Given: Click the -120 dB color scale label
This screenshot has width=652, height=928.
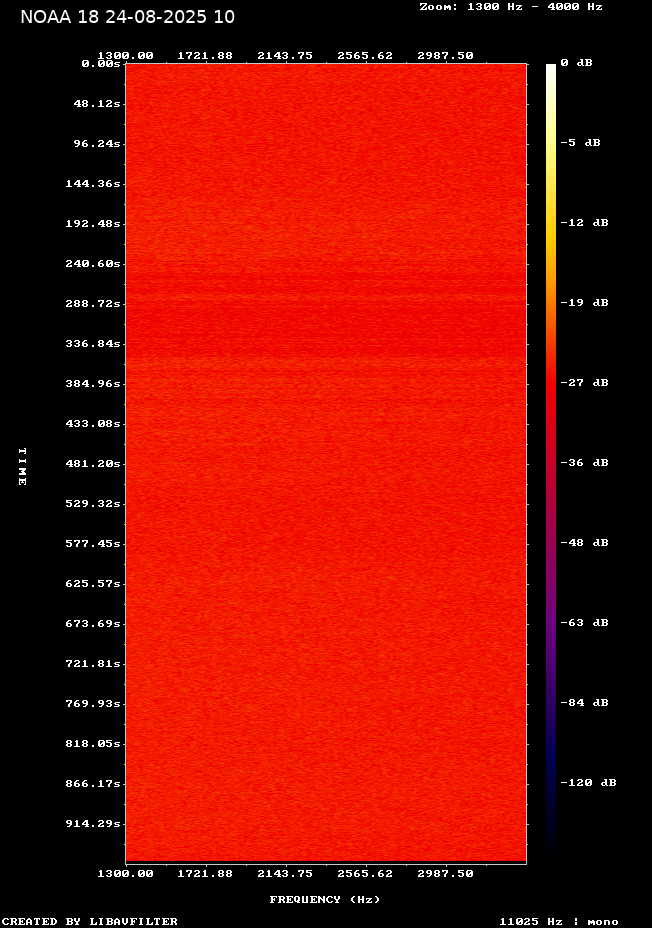Looking at the screenshot, I should click(588, 783).
